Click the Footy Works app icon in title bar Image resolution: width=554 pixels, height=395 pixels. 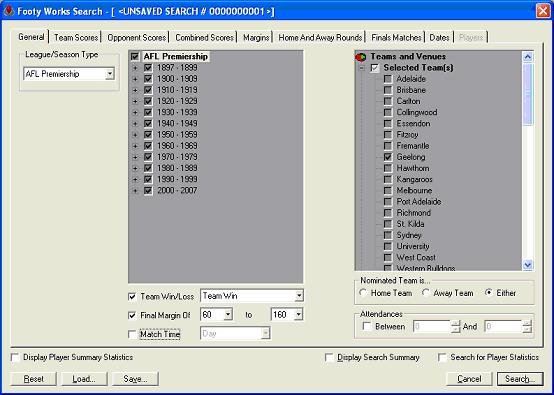9,11
